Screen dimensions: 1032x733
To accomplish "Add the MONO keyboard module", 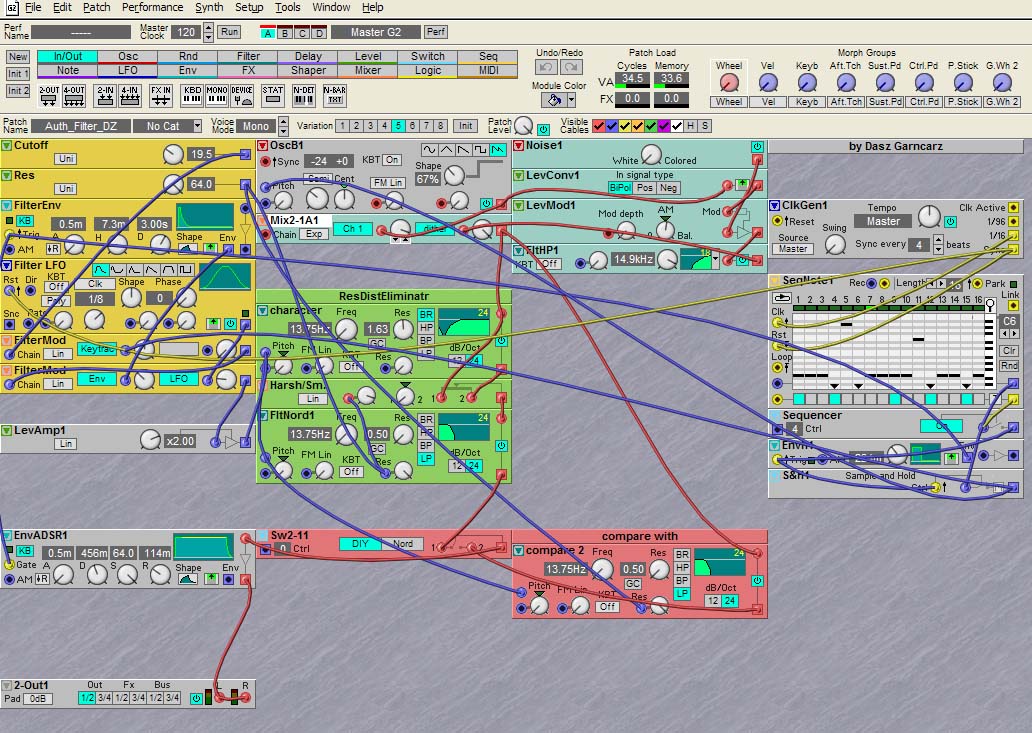I will click(x=217, y=95).
